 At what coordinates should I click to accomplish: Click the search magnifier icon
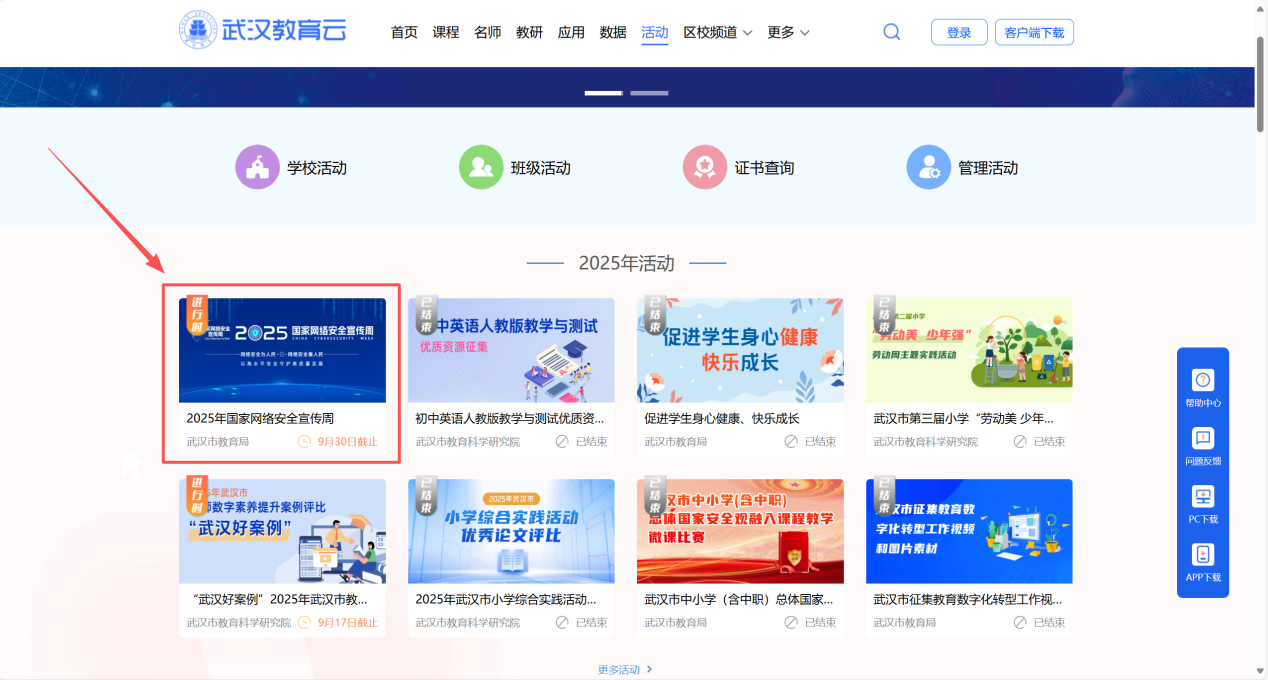pyautogui.click(x=891, y=32)
